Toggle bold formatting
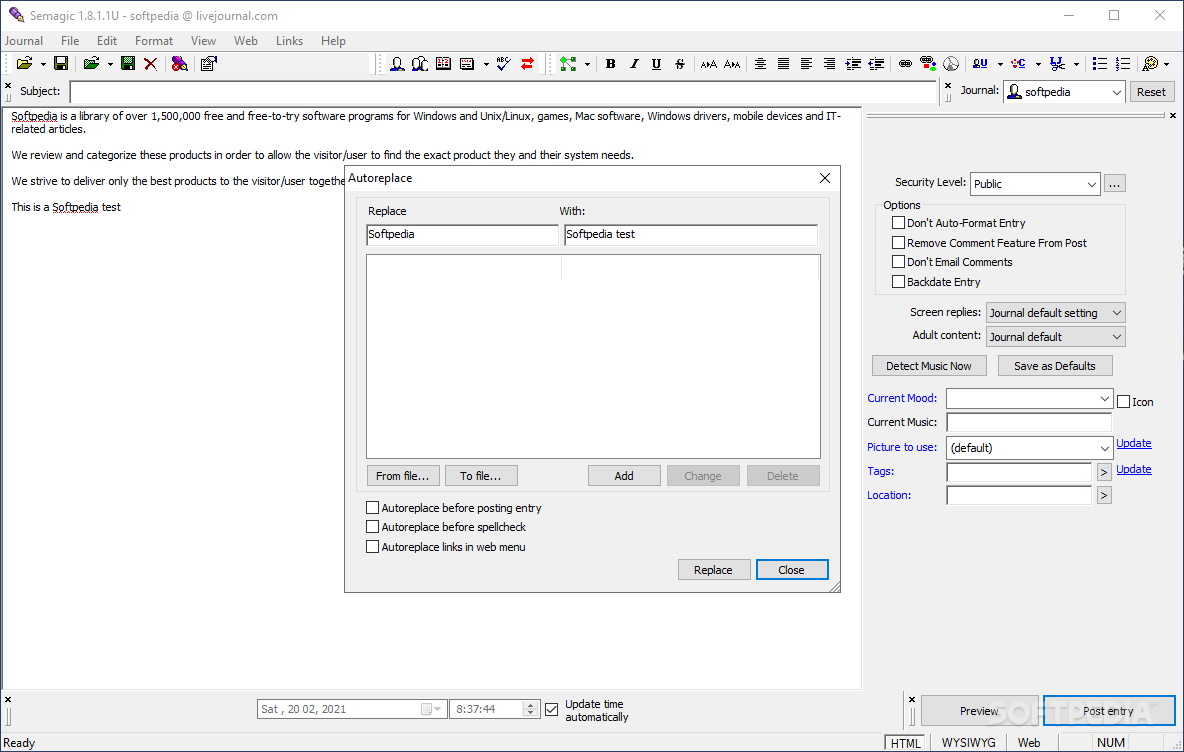This screenshot has height=752, width=1184. (x=610, y=64)
